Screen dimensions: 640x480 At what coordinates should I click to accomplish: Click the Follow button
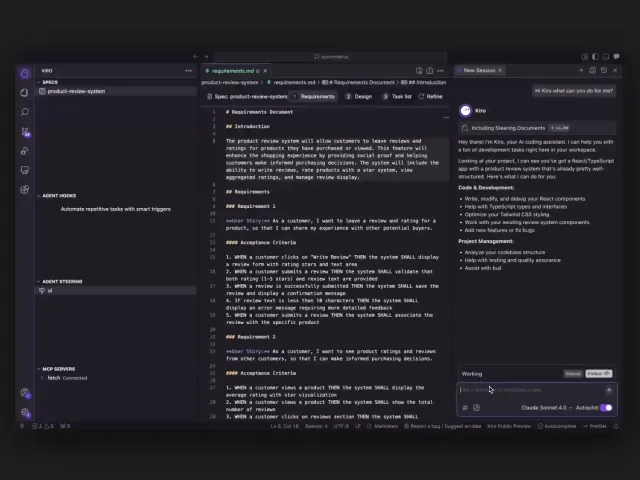tap(598, 374)
